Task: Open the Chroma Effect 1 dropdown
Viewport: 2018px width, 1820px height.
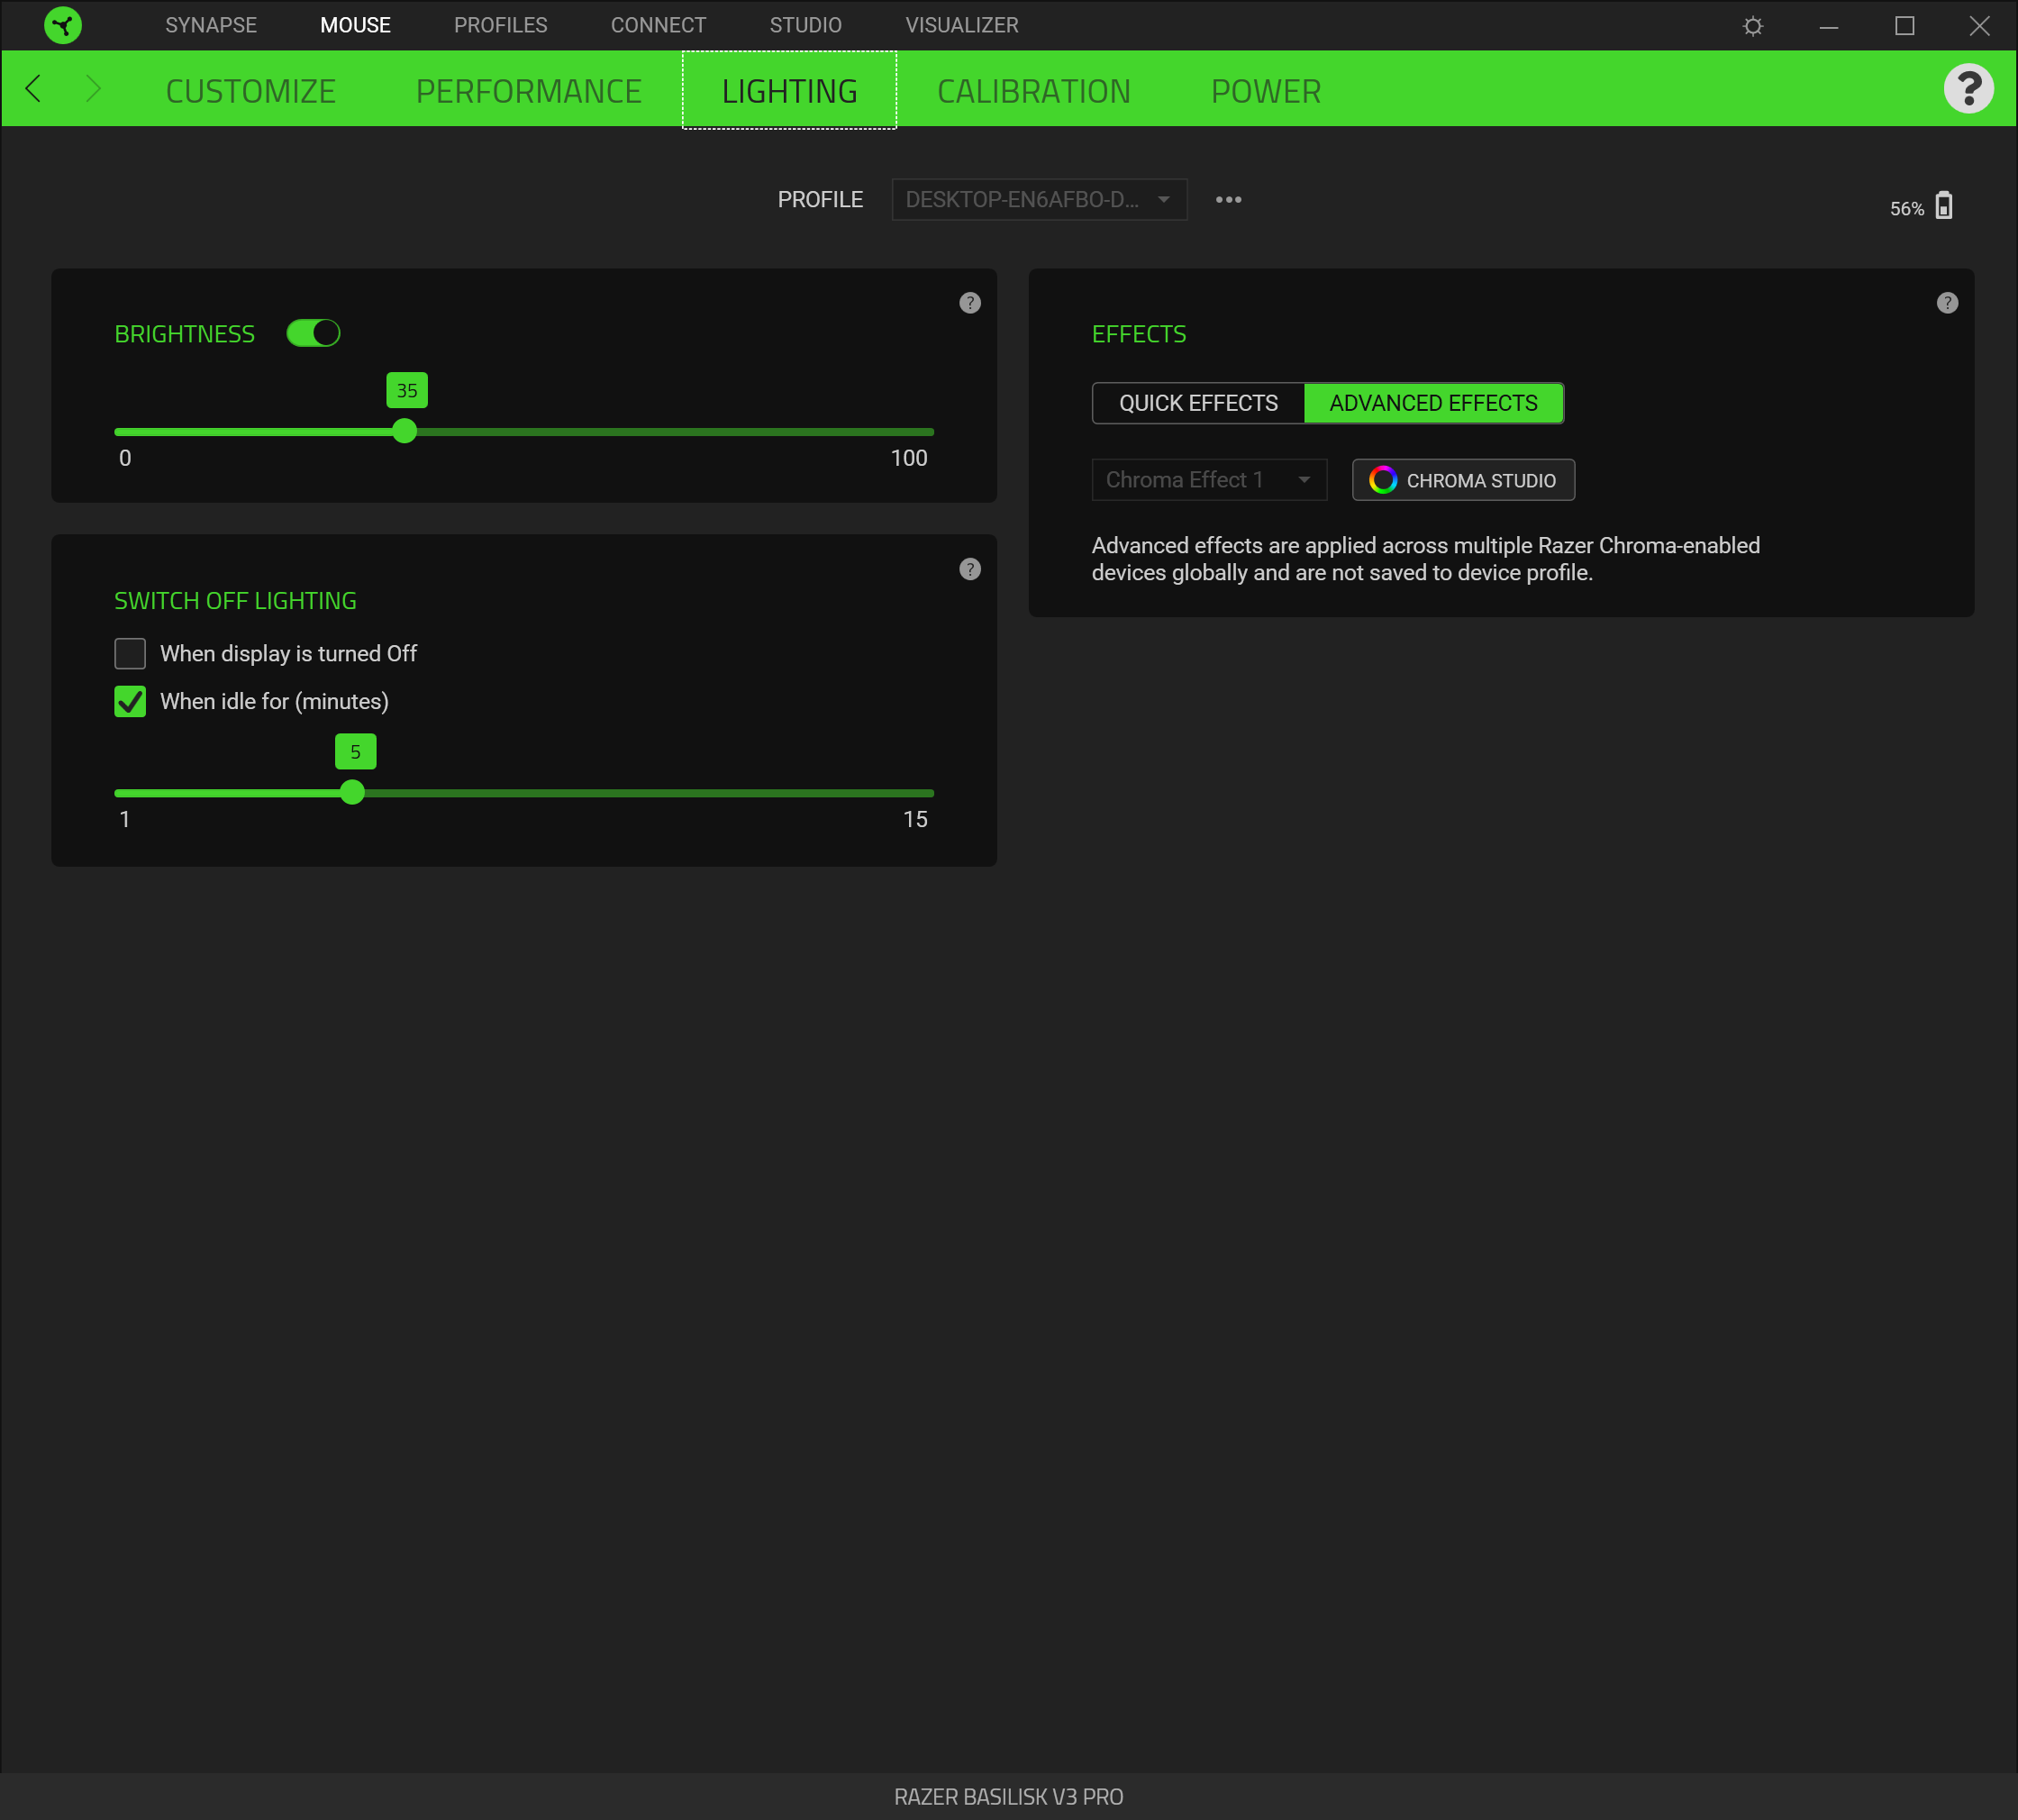Action: click(1209, 480)
